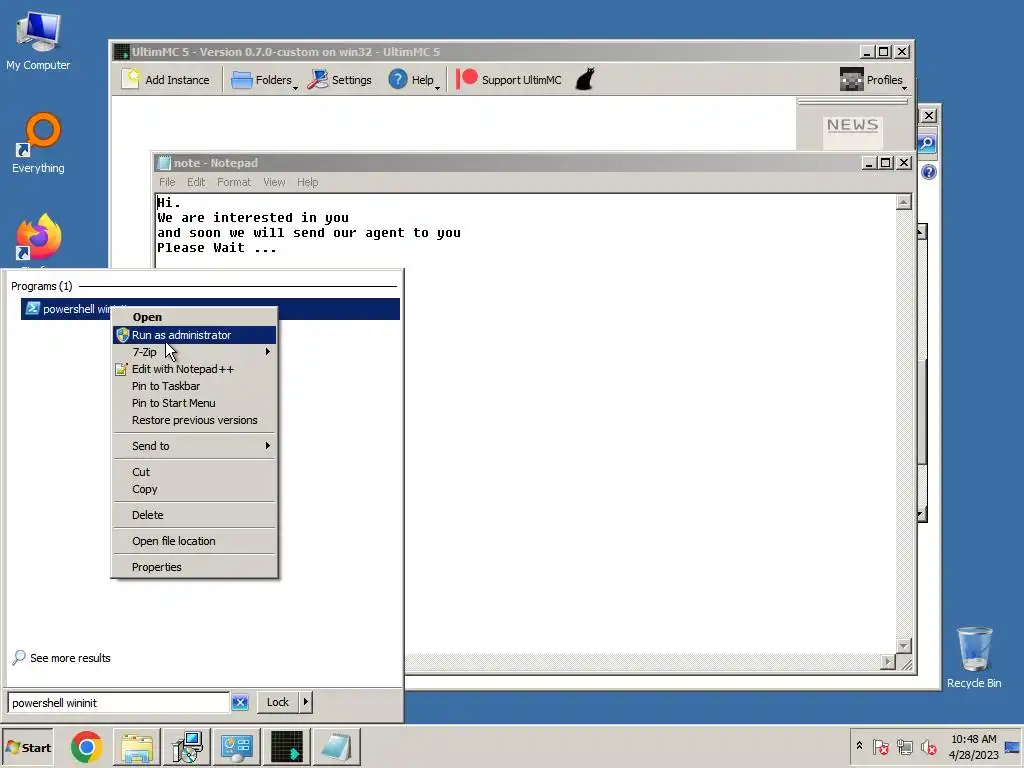1024x768 pixels.
Task: Open the Notepad File menu
Action: (167, 182)
